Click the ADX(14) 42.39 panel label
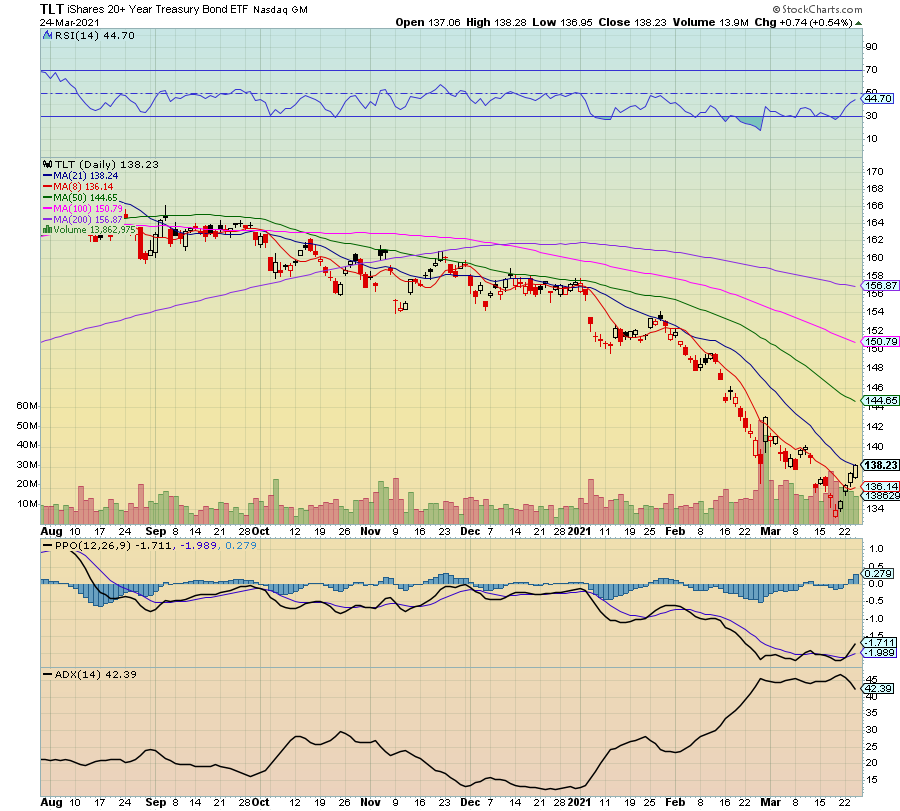 click(x=96, y=675)
